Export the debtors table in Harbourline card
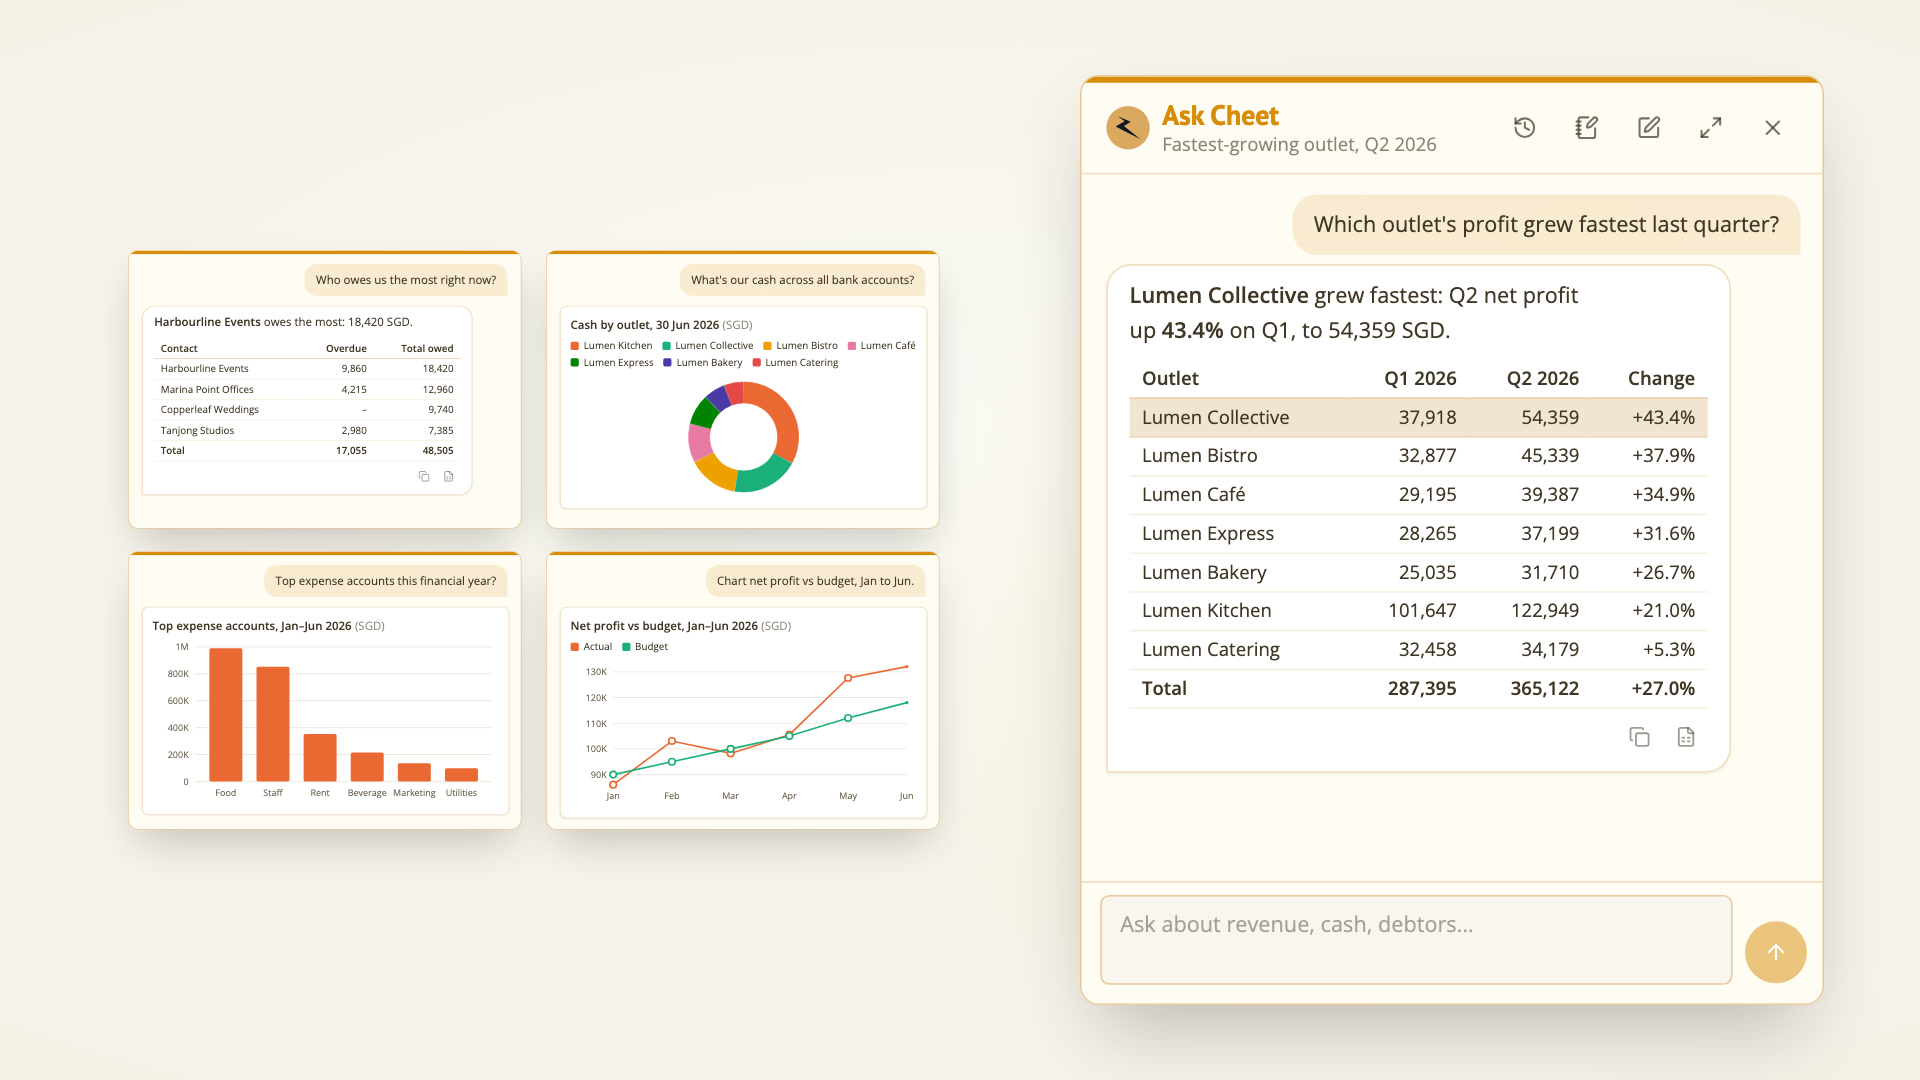 (449, 477)
